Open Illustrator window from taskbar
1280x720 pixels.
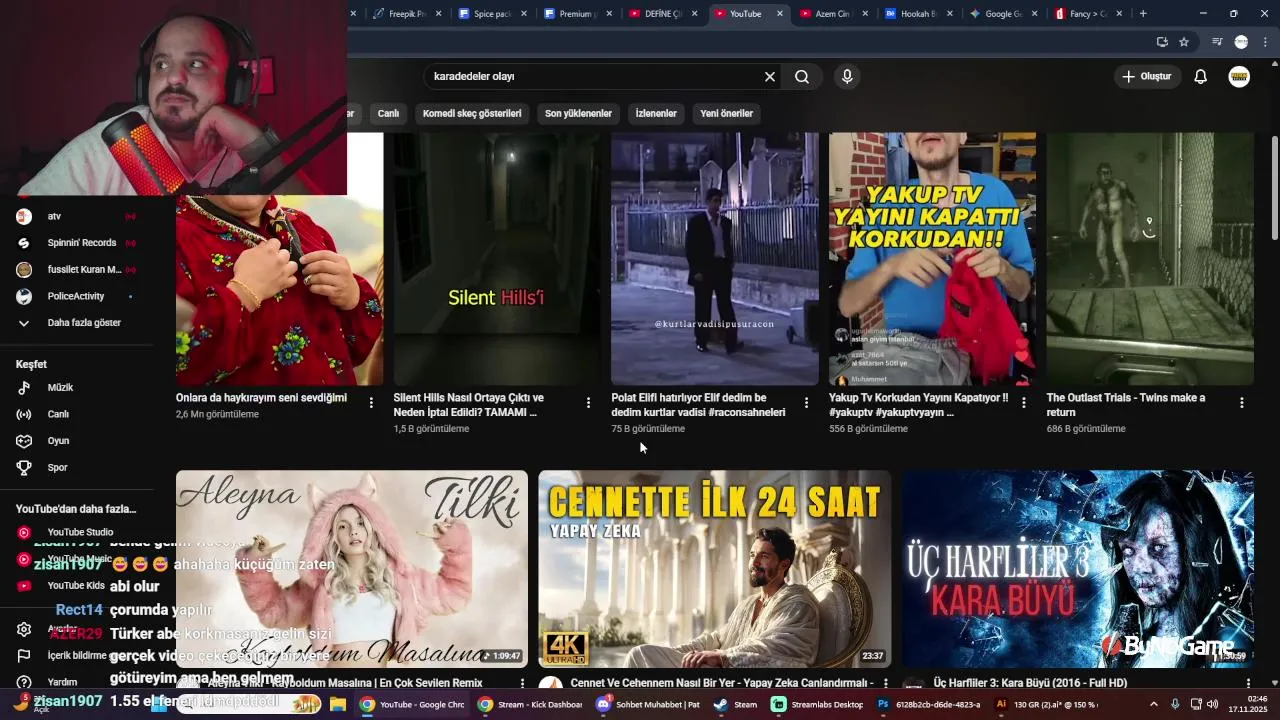point(1047,704)
